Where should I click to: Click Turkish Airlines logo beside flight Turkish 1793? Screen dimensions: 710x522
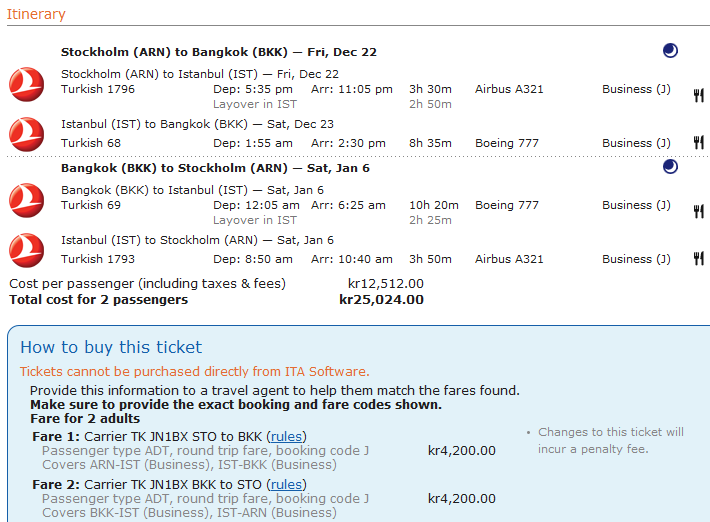[x=26, y=249]
